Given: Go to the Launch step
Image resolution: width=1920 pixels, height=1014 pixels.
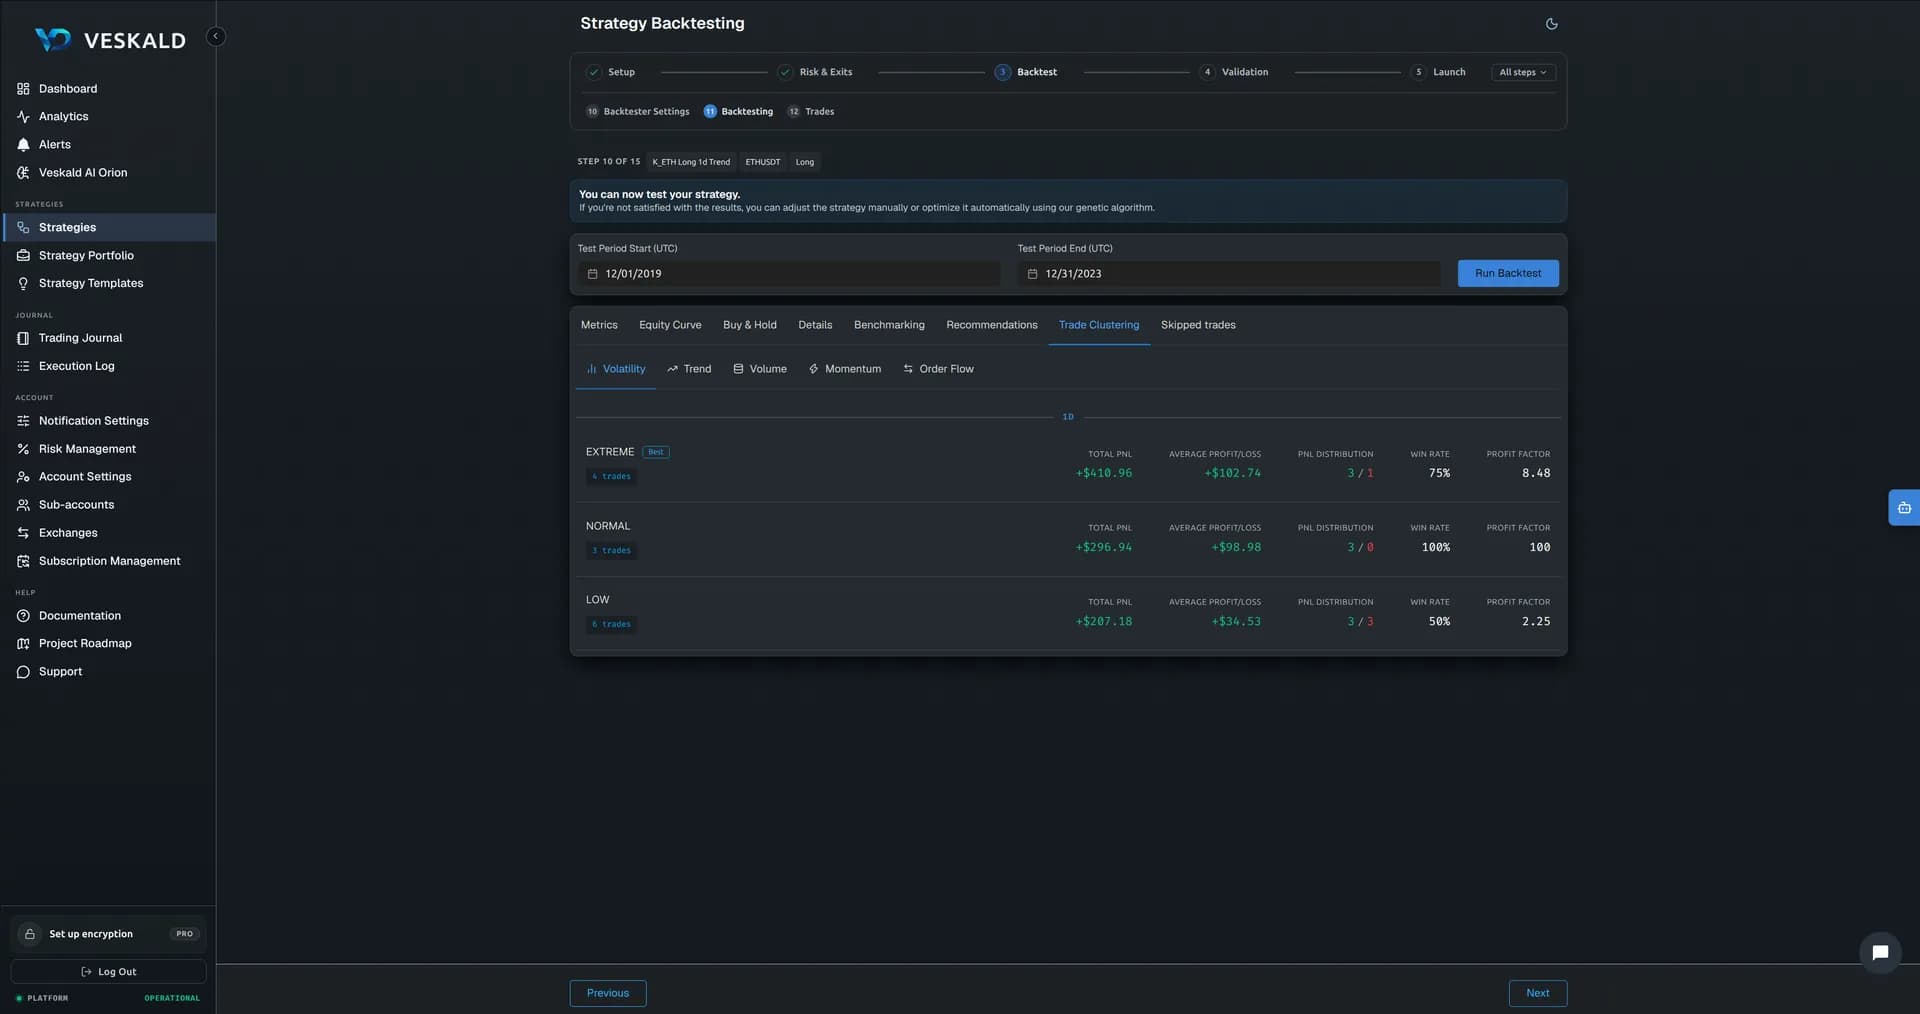Looking at the screenshot, I should point(1438,72).
